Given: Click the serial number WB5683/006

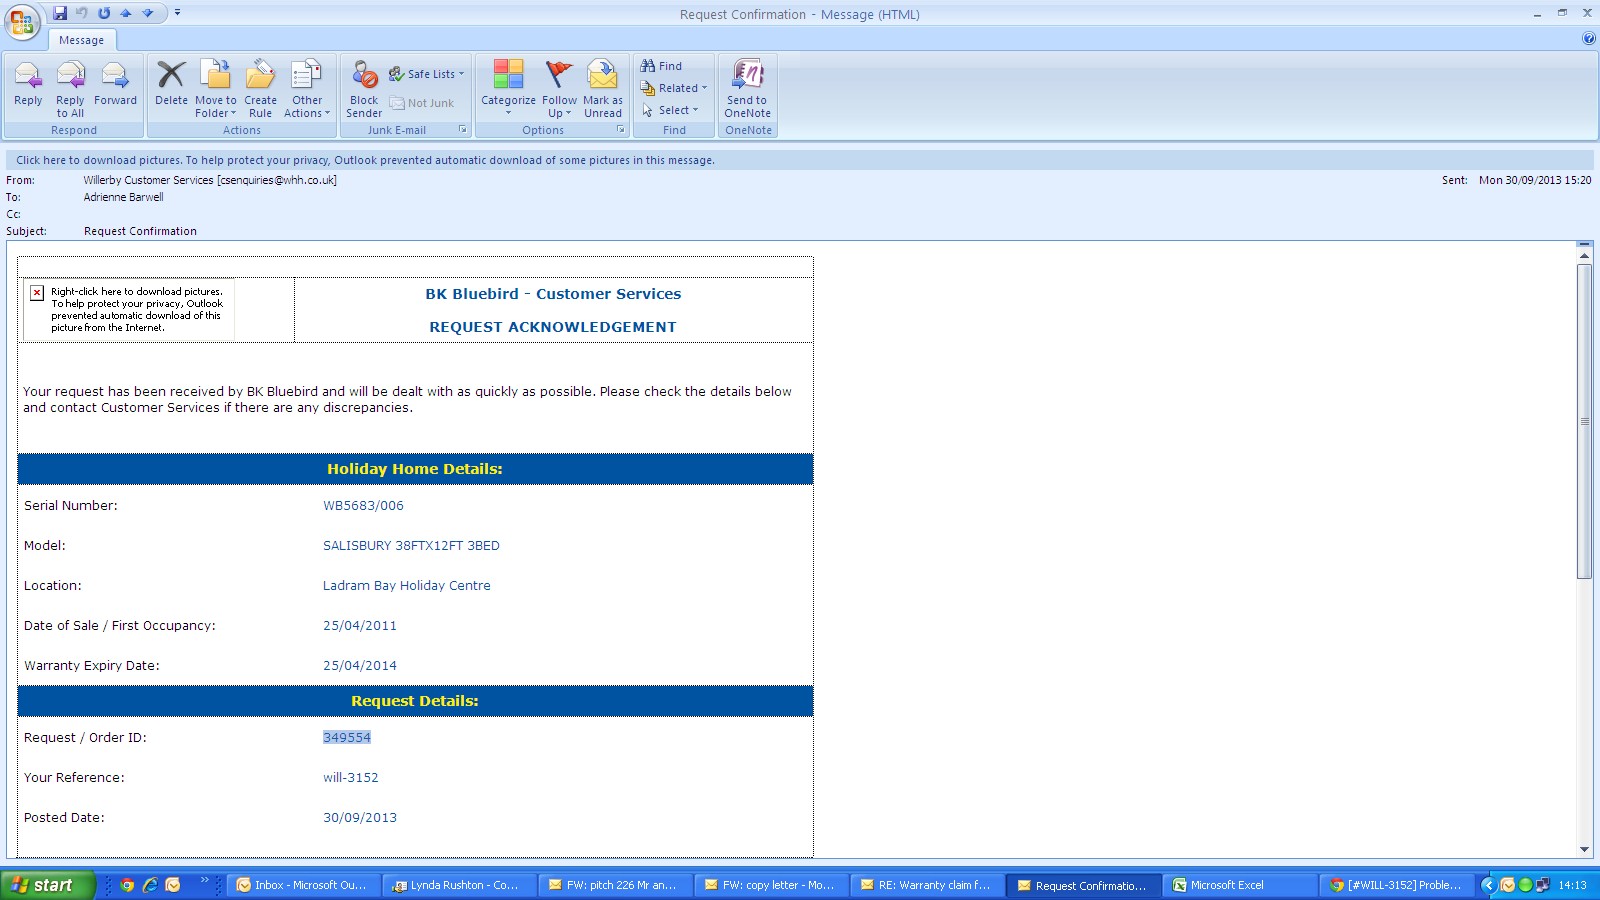Looking at the screenshot, I should coord(363,505).
